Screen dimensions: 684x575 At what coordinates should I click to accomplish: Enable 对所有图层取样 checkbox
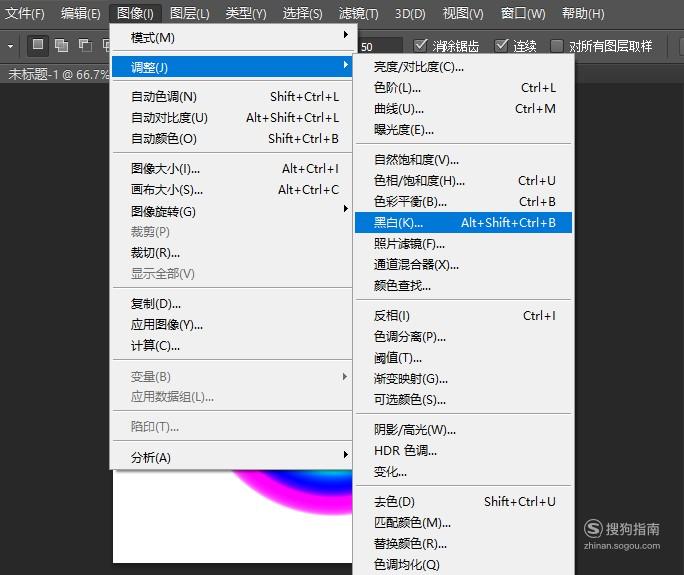pos(557,46)
